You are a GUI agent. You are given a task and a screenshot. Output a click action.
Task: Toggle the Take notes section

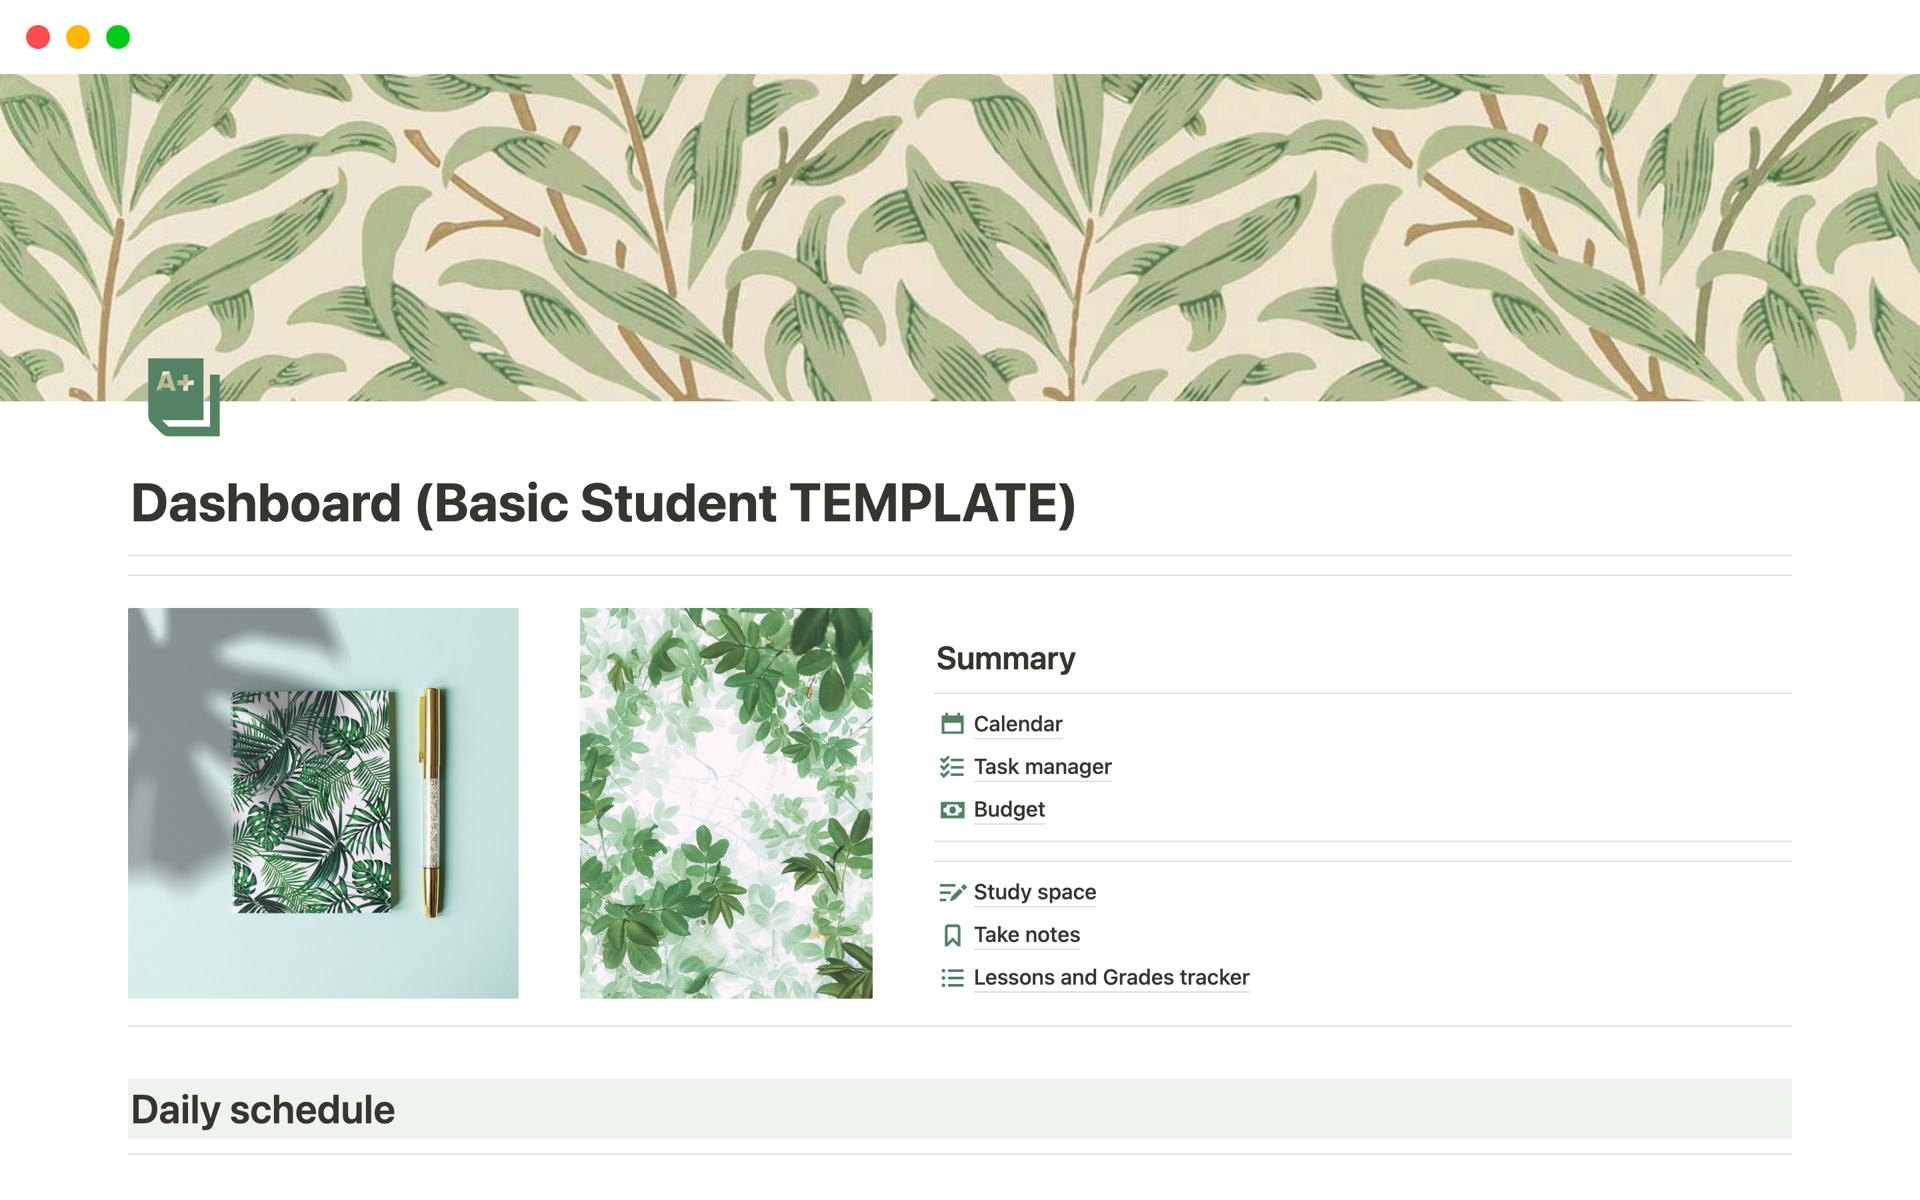tap(1024, 933)
